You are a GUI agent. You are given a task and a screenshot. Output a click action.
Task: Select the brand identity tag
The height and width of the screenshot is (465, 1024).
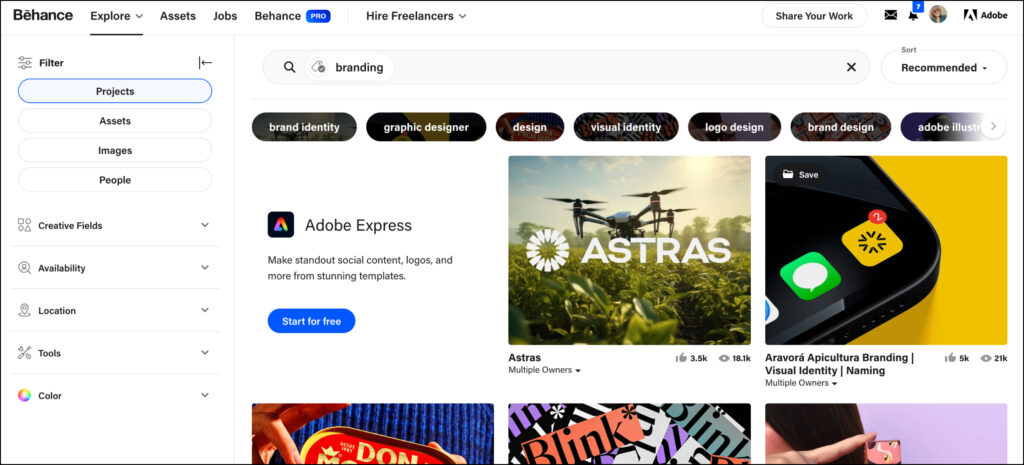click(304, 127)
